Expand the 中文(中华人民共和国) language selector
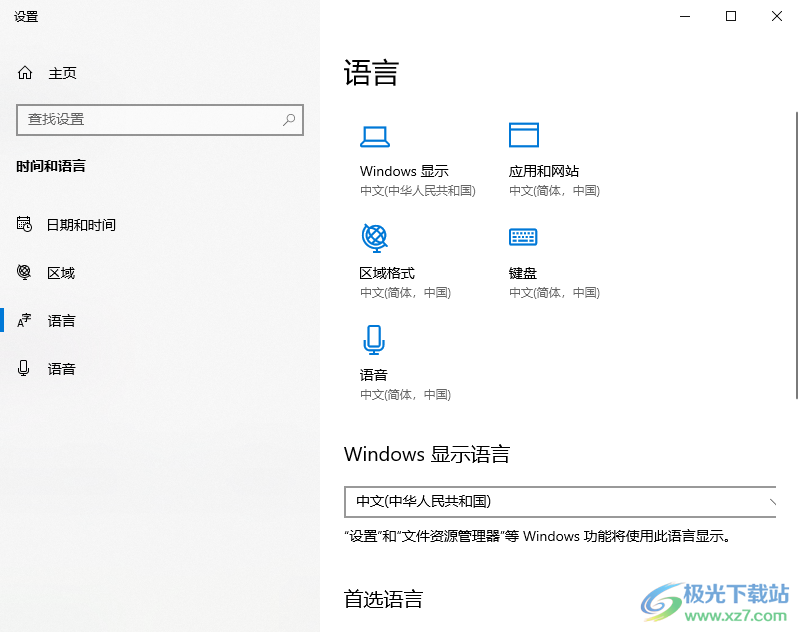Screen dimensions: 800x632 (560, 502)
